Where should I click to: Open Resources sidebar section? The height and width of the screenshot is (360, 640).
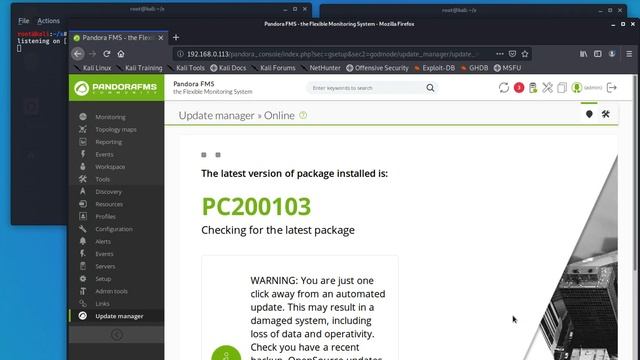pos(109,204)
